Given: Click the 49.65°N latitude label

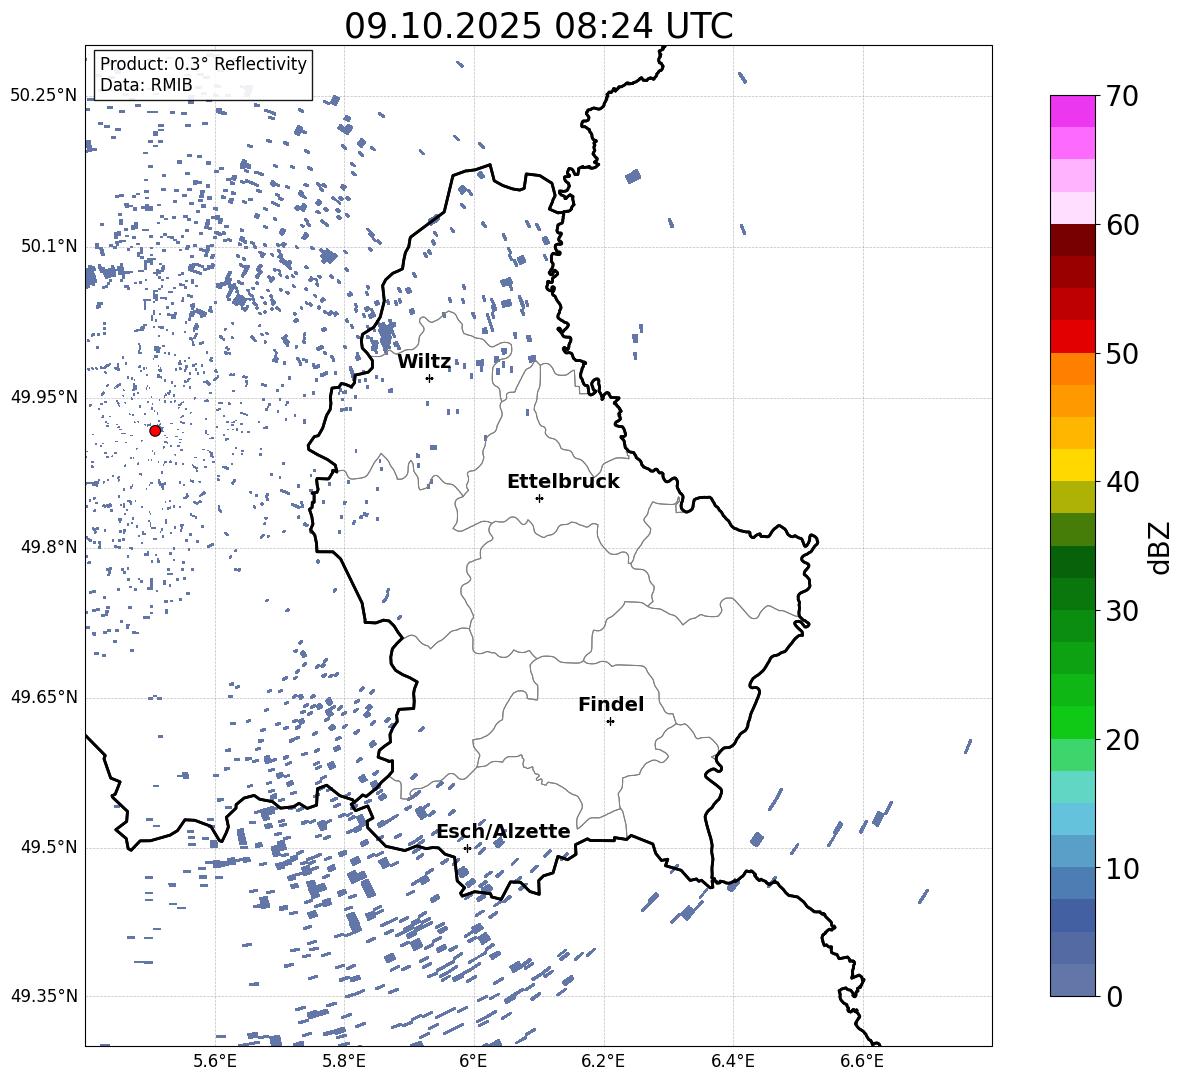Looking at the screenshot, I should [x=45, y=697].
